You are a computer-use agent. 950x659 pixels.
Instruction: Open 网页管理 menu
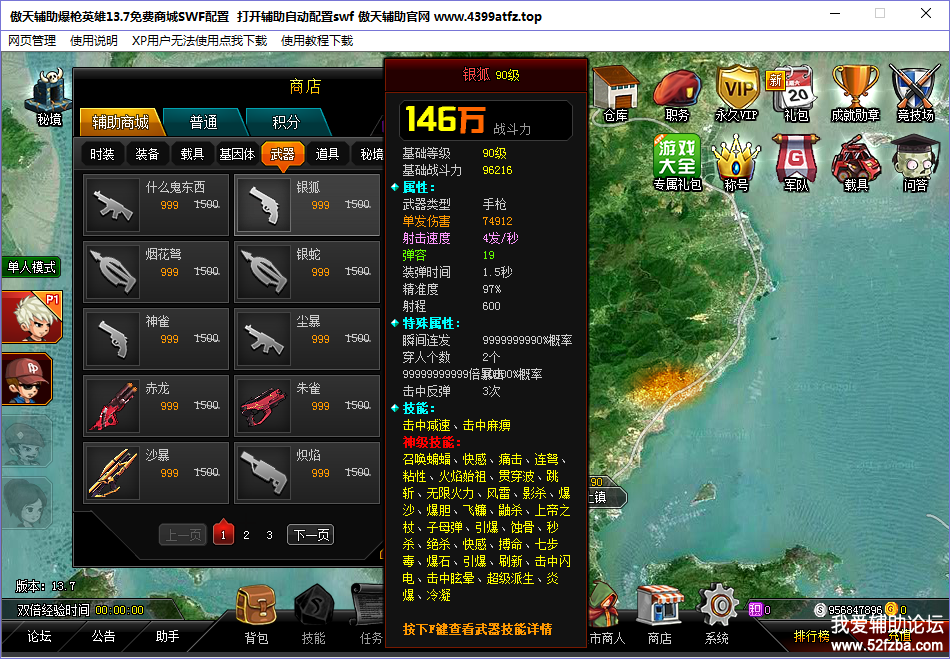[x=32, y=41]
